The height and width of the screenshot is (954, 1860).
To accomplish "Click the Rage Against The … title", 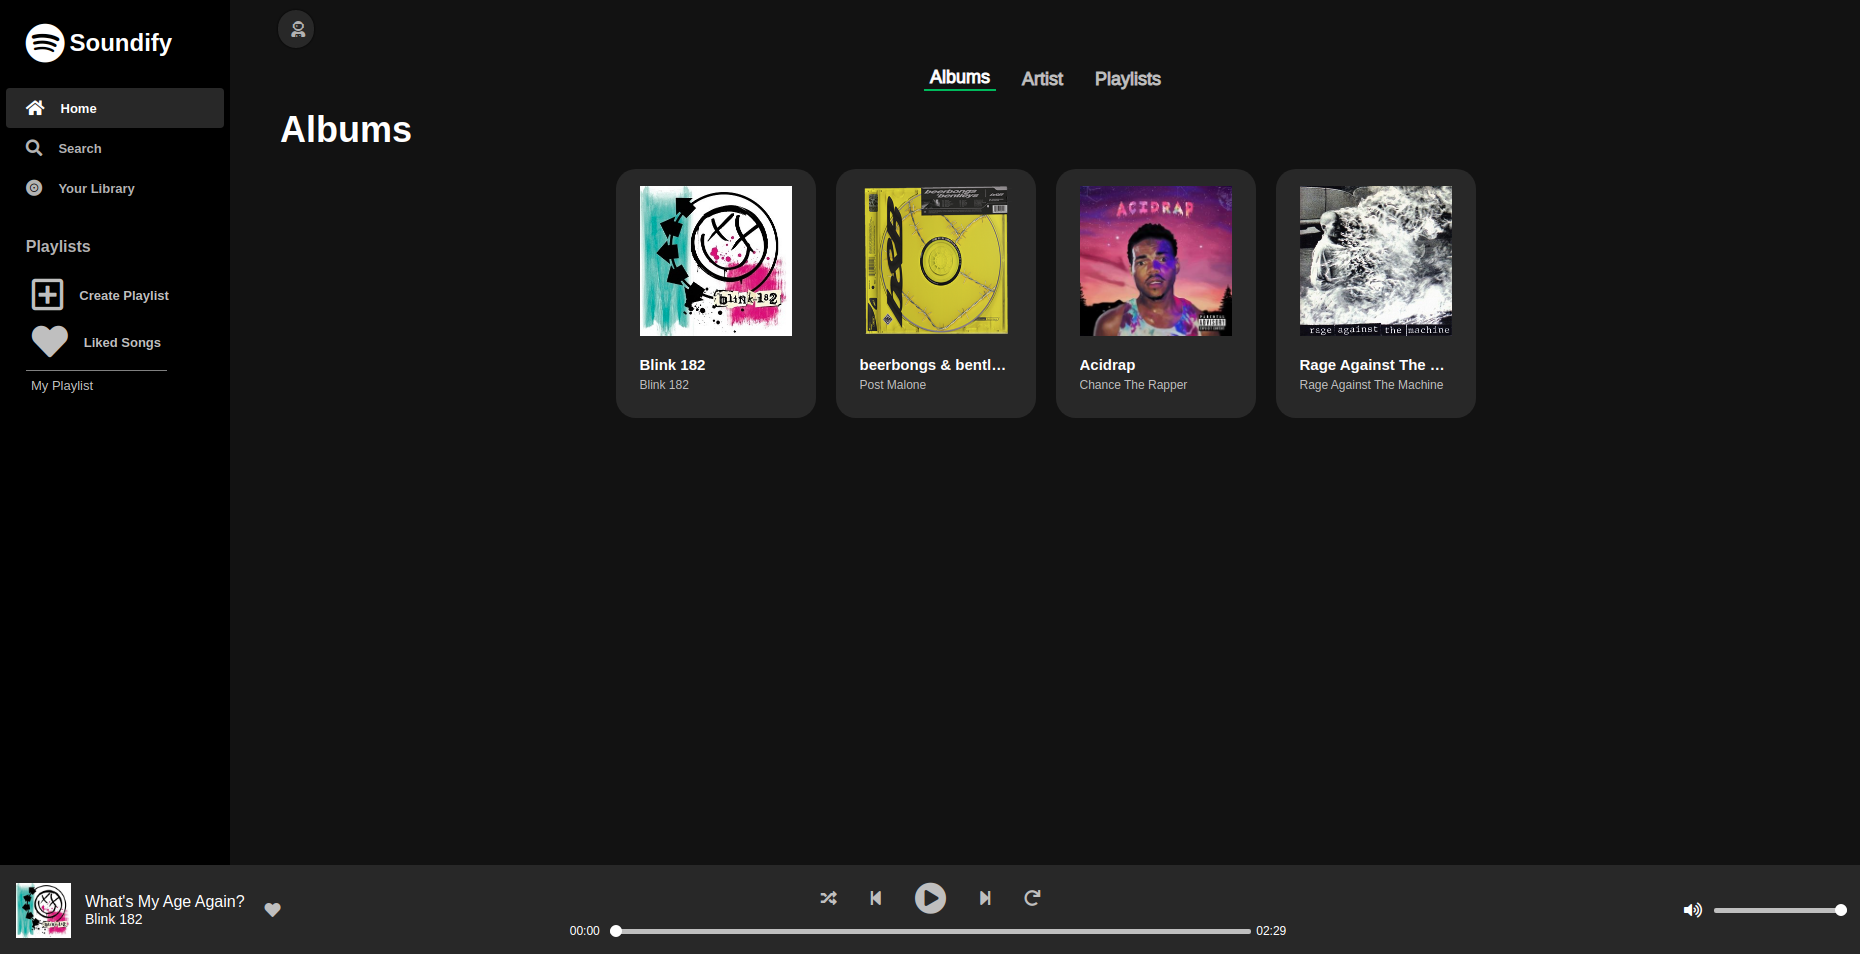I will tap(1372, 365).
